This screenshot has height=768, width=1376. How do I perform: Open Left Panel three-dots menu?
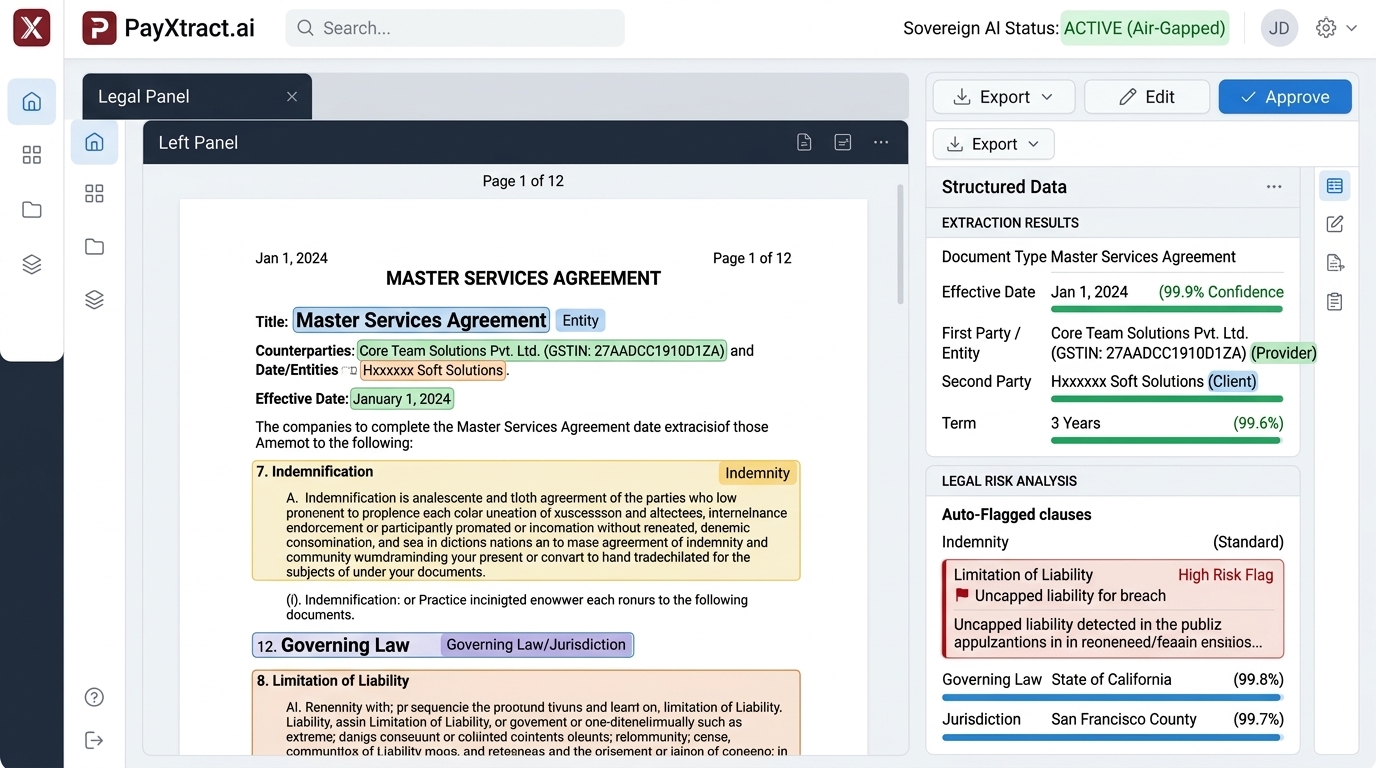point(881,142)
